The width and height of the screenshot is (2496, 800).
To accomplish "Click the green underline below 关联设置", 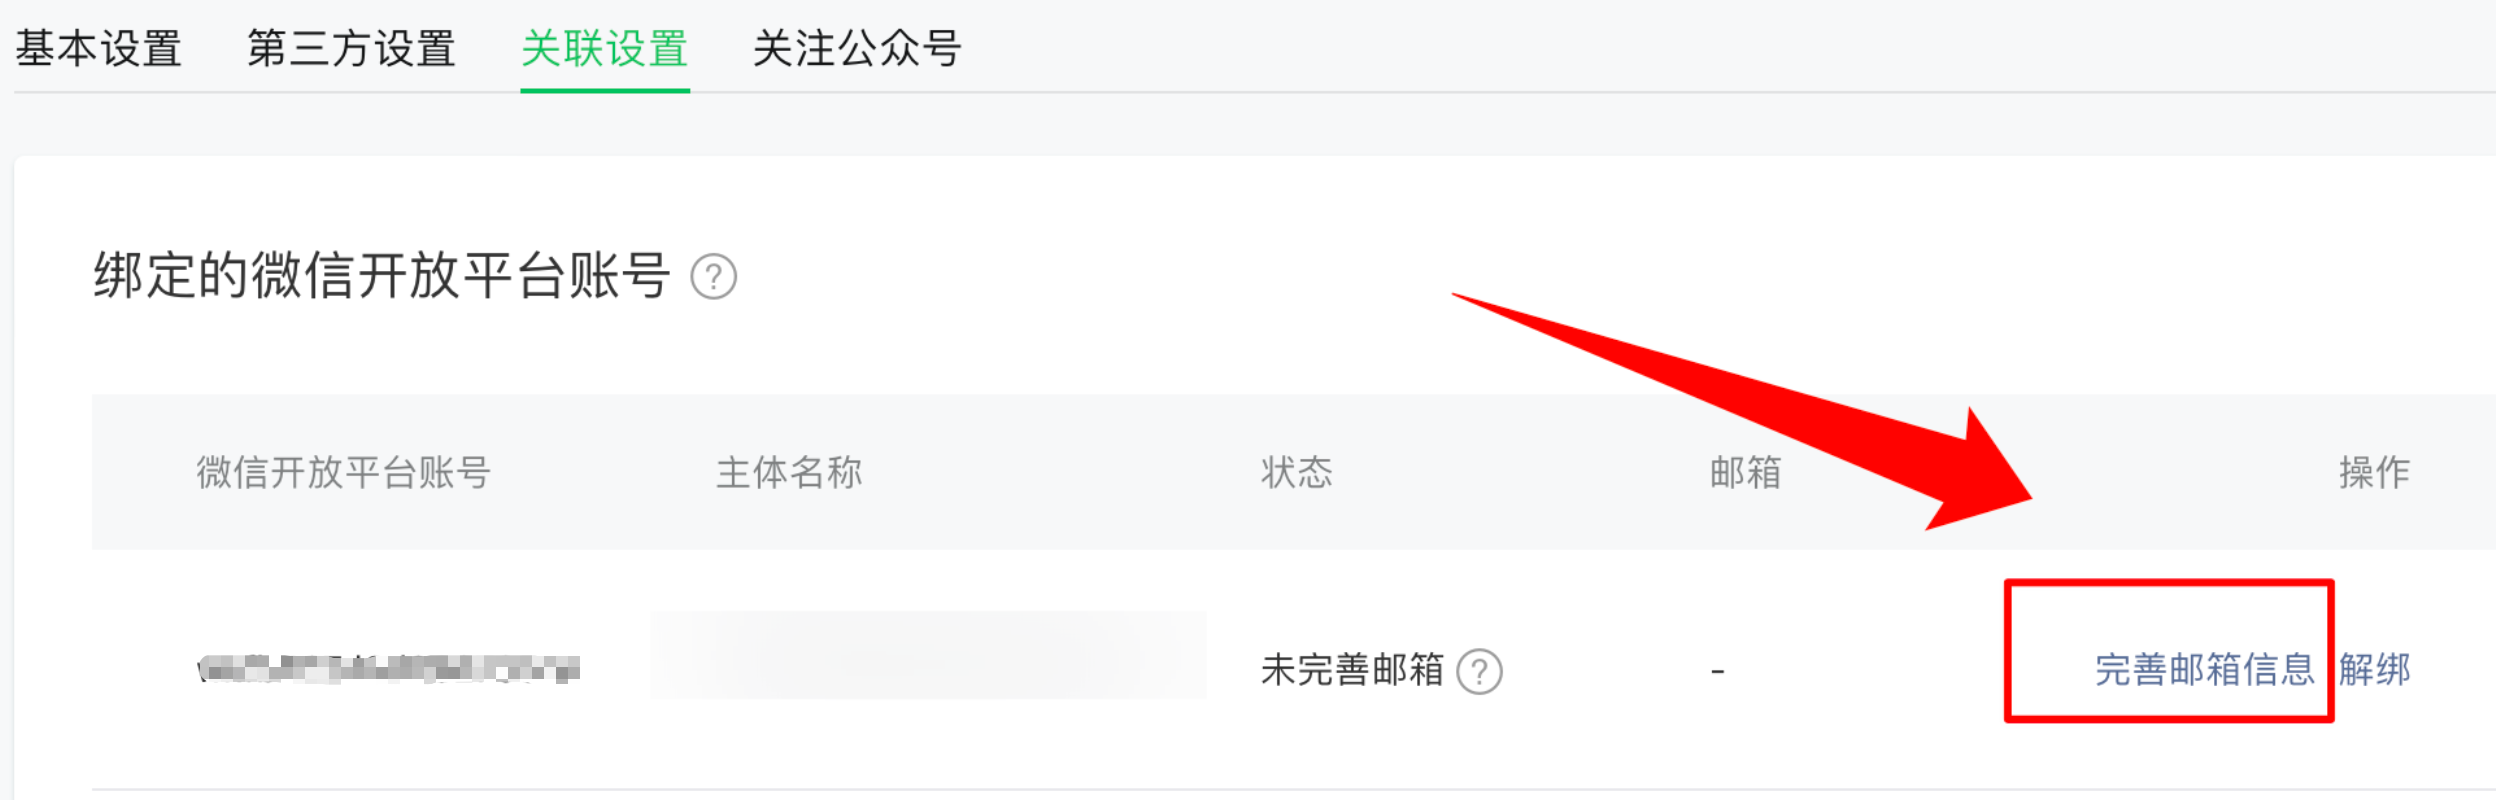I will 604,90.
